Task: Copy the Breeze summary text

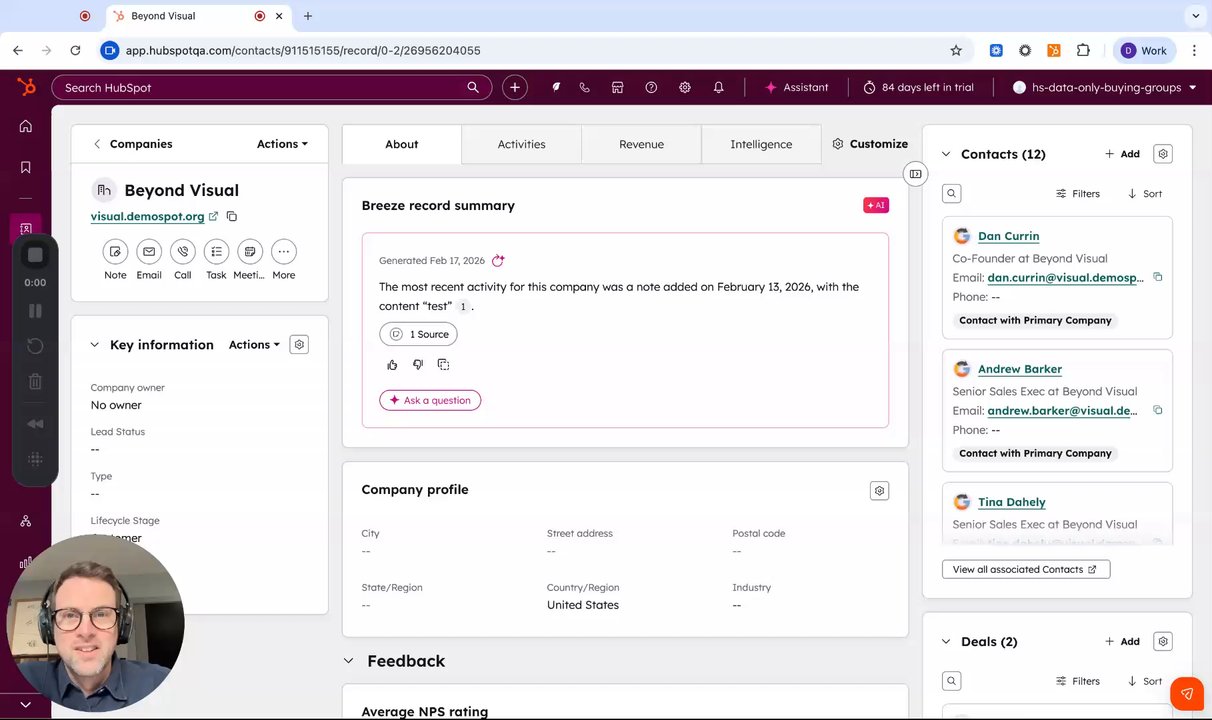Action: 443,364
